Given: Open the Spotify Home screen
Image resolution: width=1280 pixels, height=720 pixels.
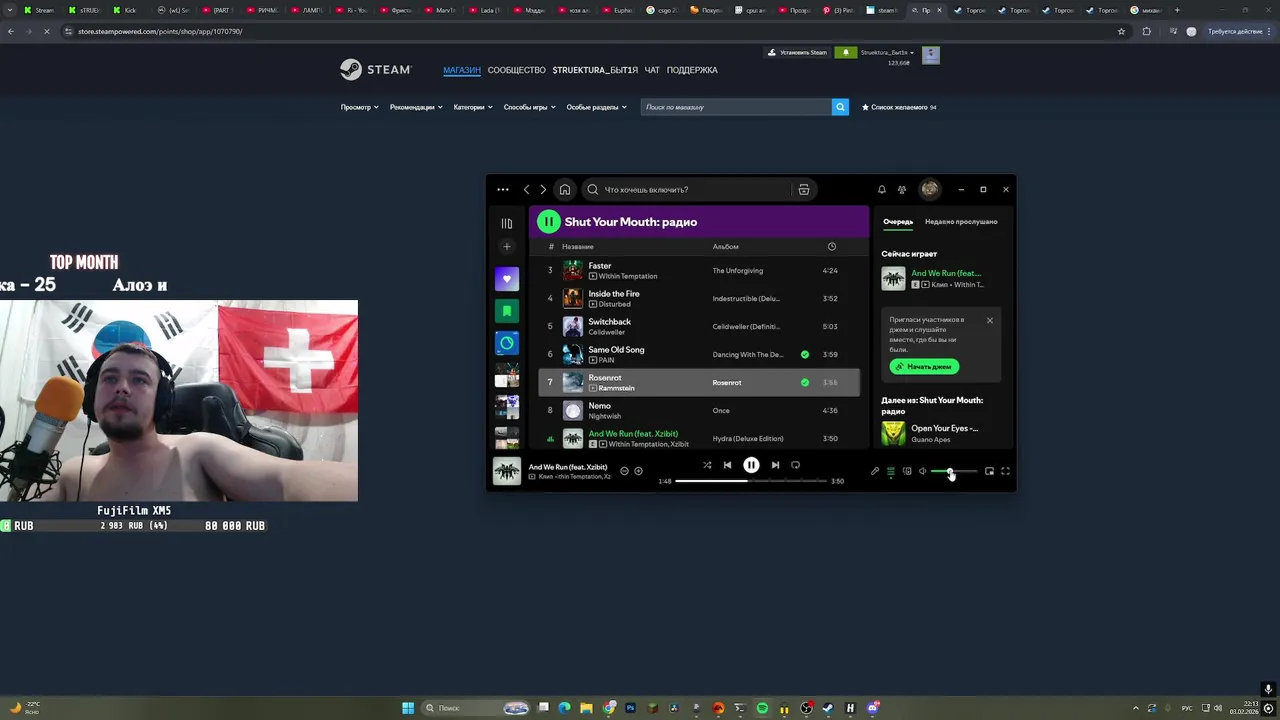Looking at the screenshot, I should [x=565, y=189].
